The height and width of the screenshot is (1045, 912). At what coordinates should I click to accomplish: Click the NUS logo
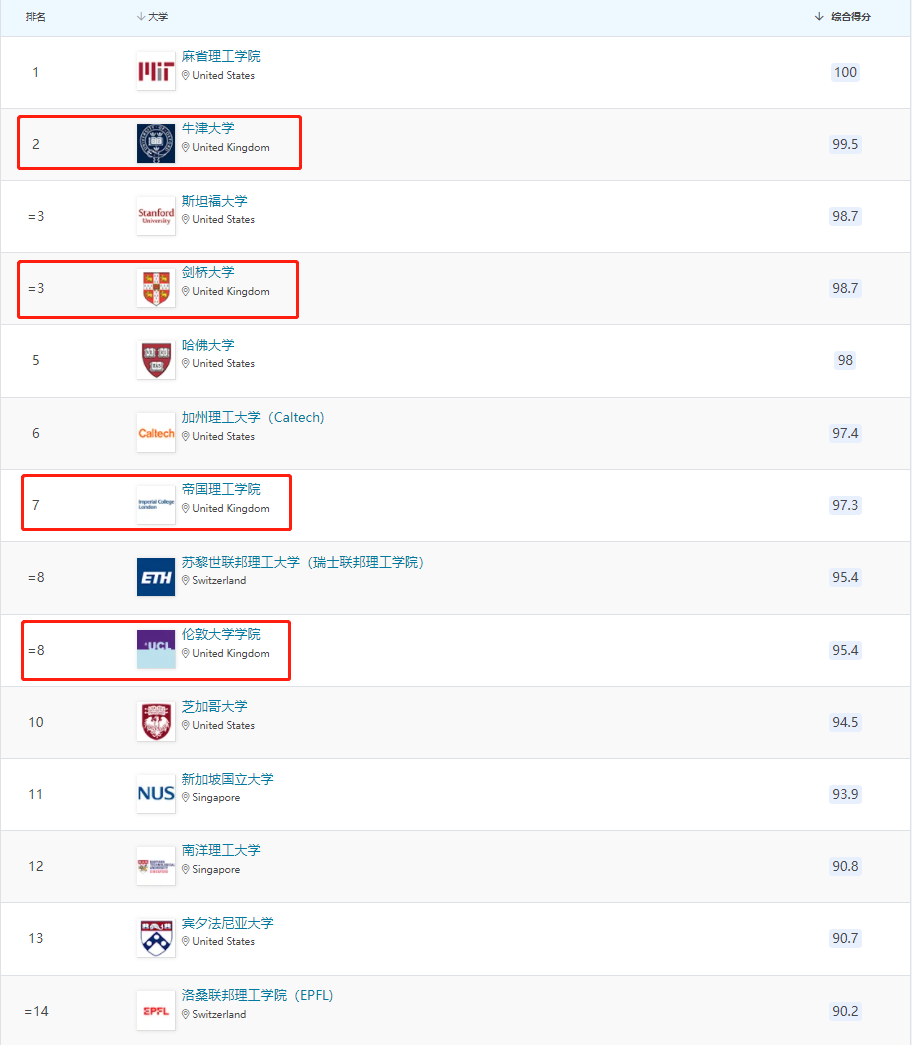(x=156, y=794)
